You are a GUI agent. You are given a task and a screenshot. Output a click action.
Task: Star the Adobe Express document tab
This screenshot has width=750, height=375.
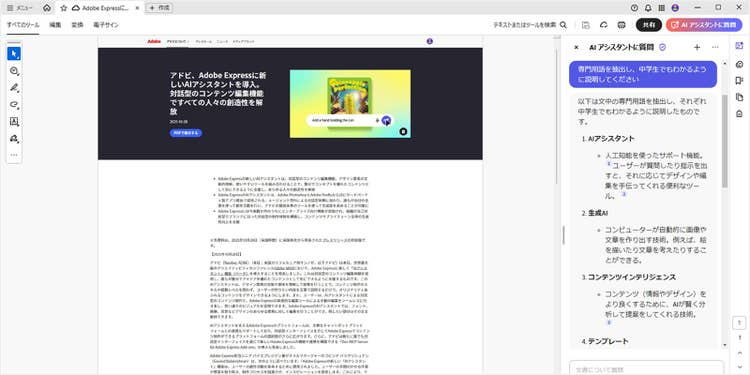[x=64, y=8]
